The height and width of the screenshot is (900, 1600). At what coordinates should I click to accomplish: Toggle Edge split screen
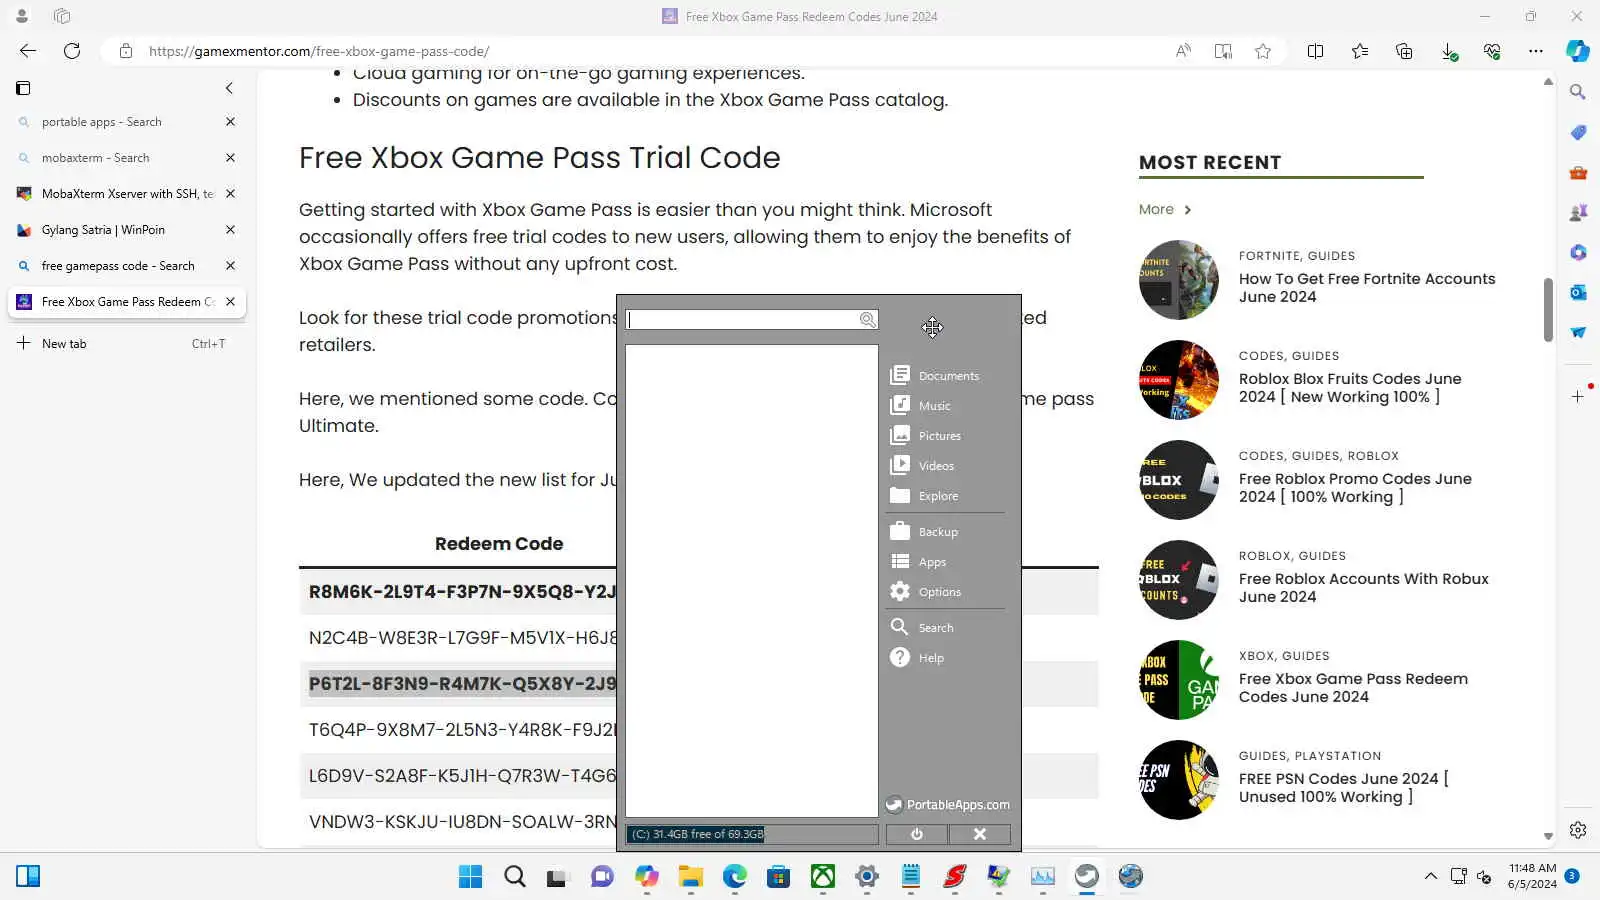[x=1316, y=51]
